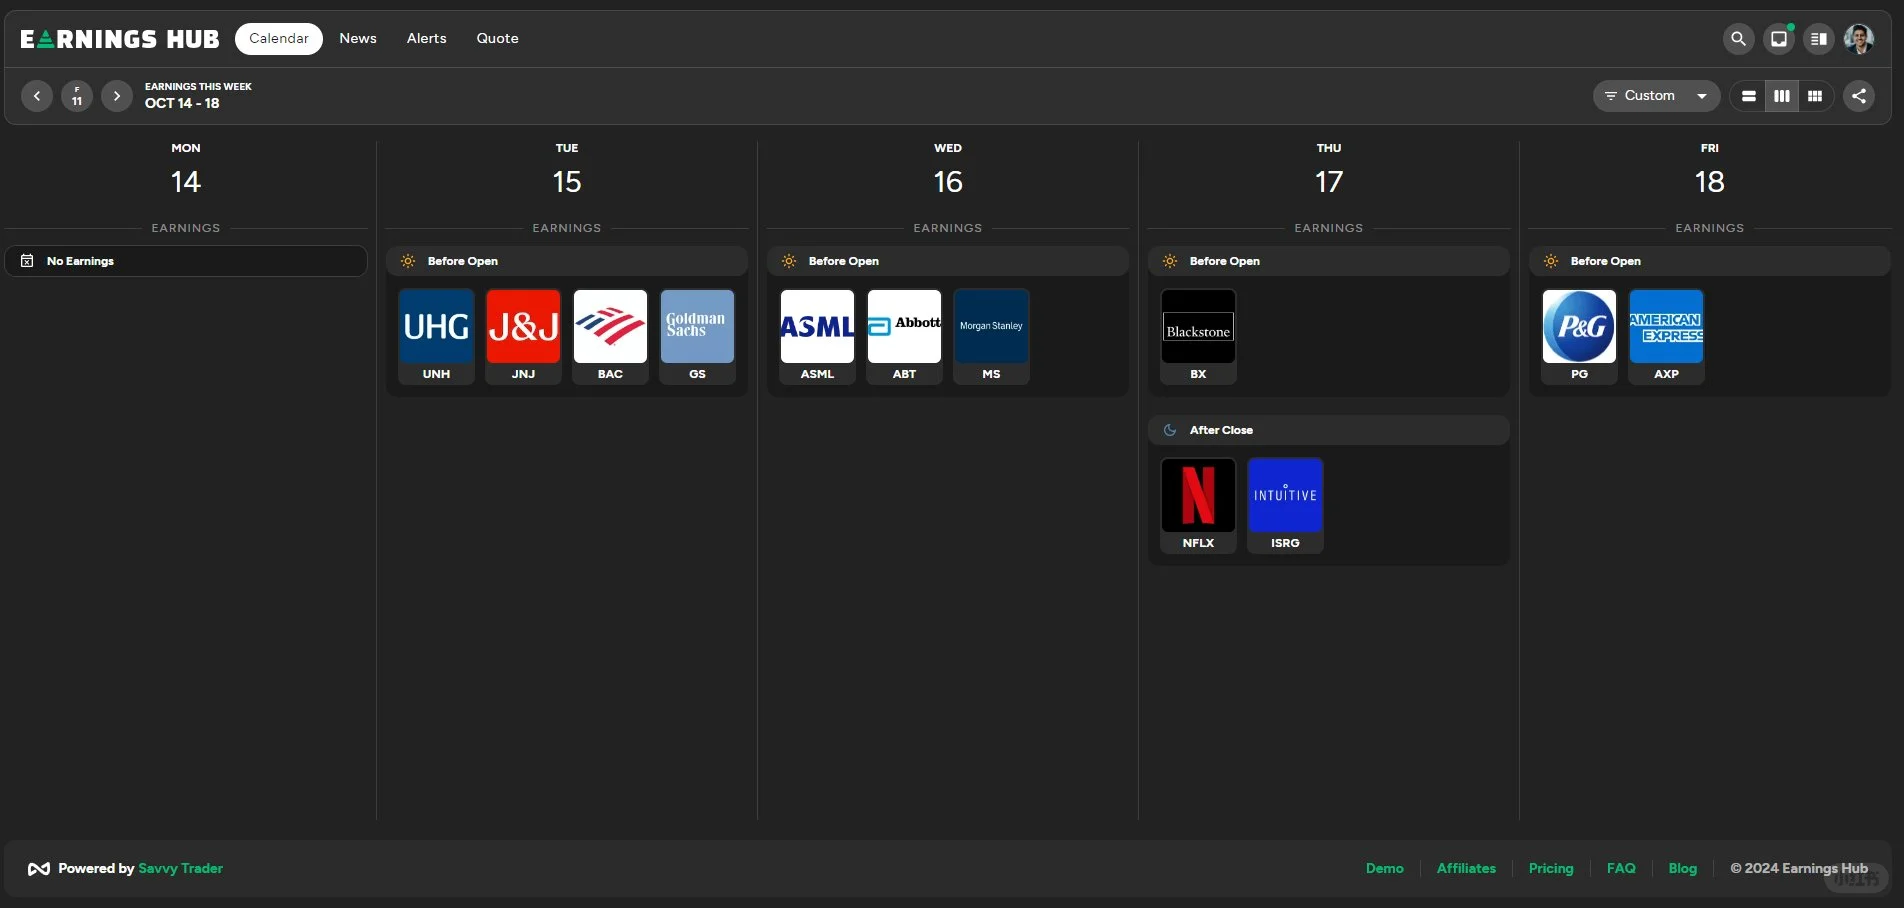The height and width of the screenshot is (908, 1904).
Task: Open the Demo footer link
Action: 1385,868
